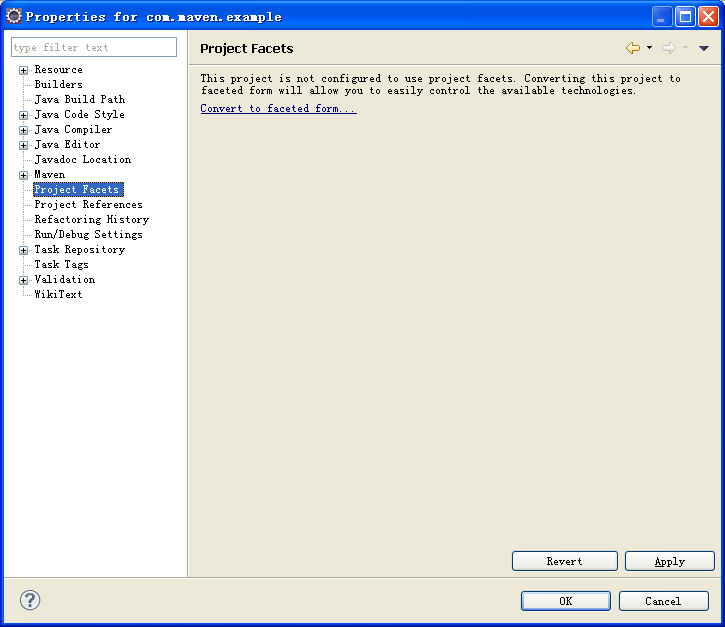Screen dimensions: 725x627
Task: Open the Javadoc Location page
Action: click(83, 160)
